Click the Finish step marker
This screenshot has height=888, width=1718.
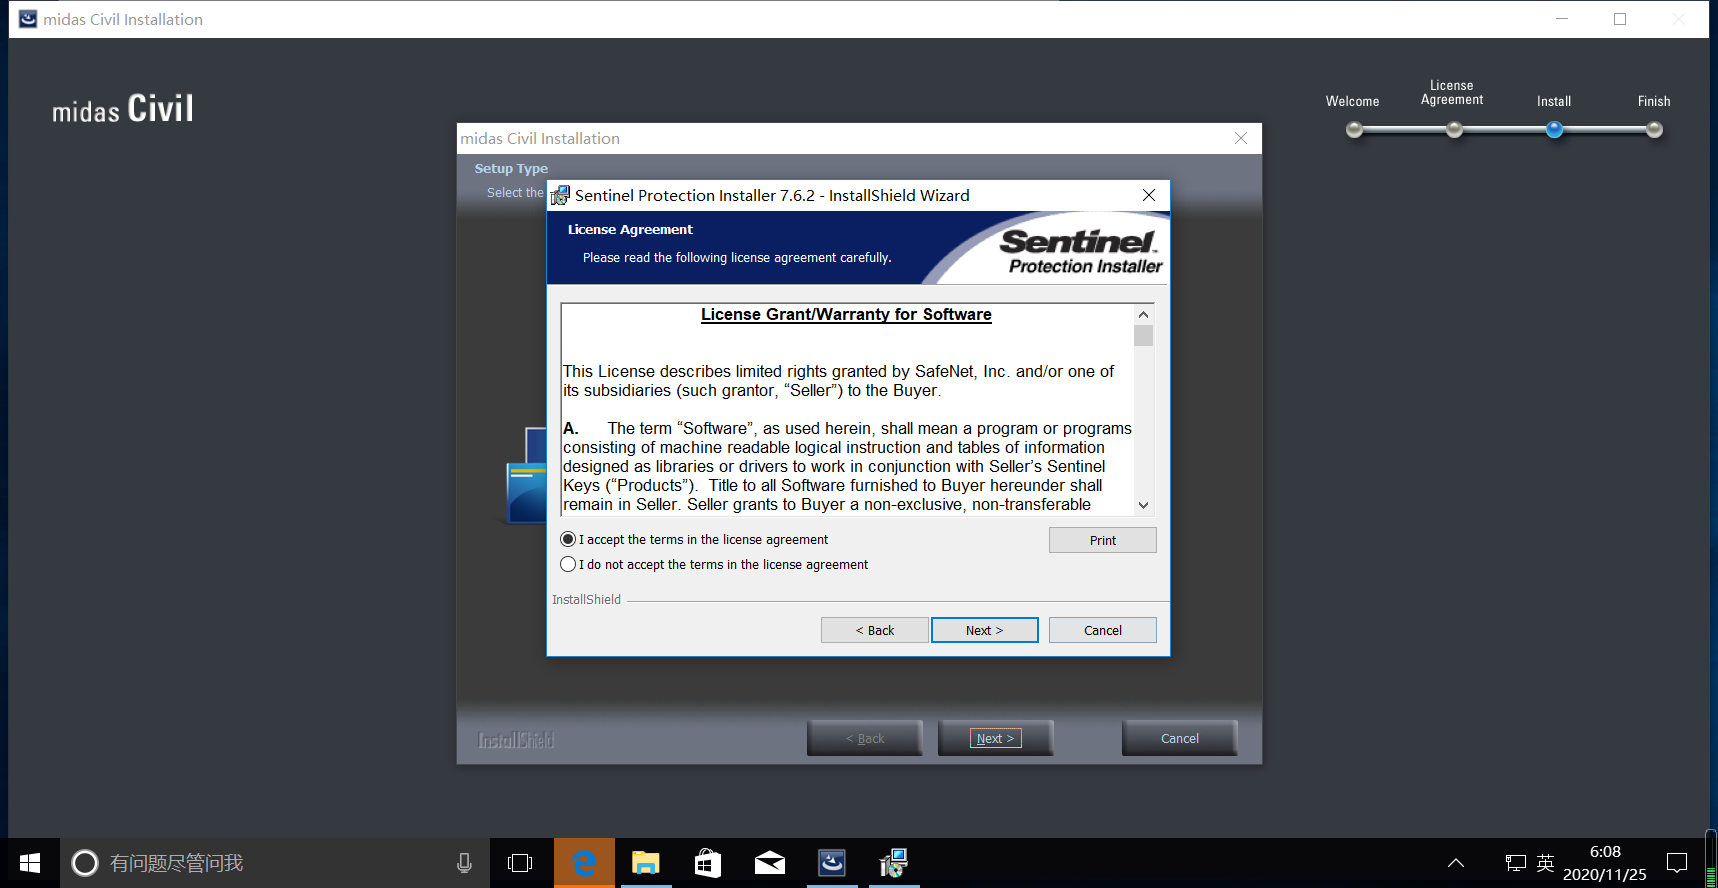tap(1654, 129)
